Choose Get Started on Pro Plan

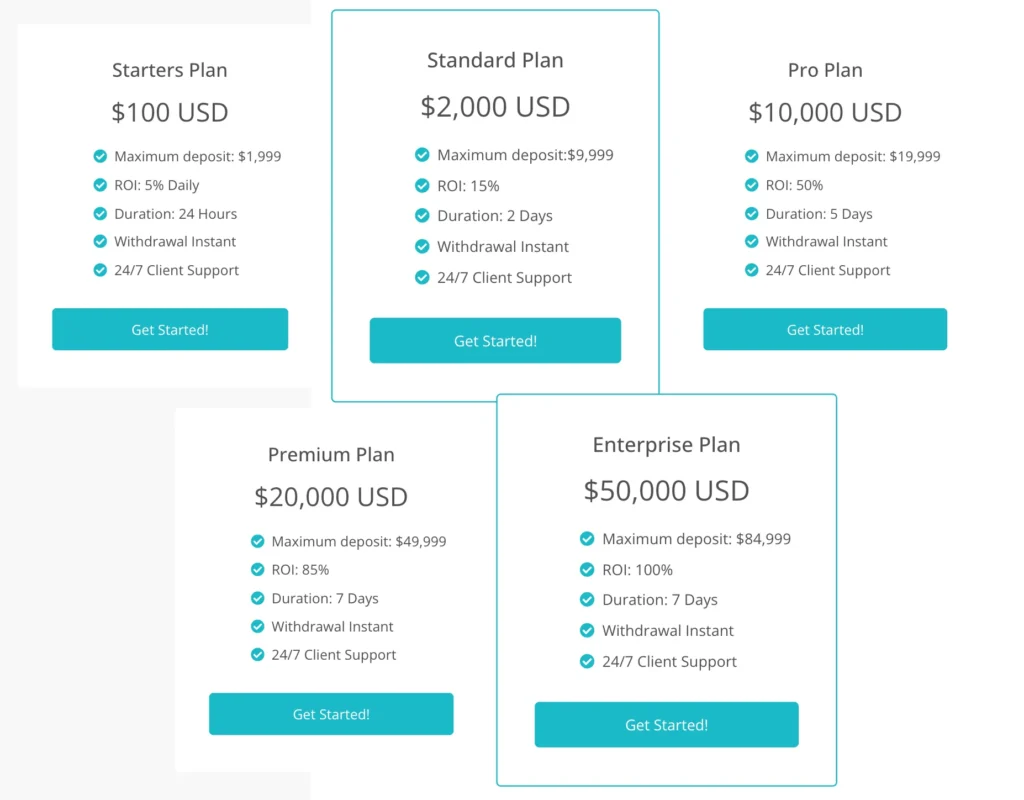click(825, 329)
